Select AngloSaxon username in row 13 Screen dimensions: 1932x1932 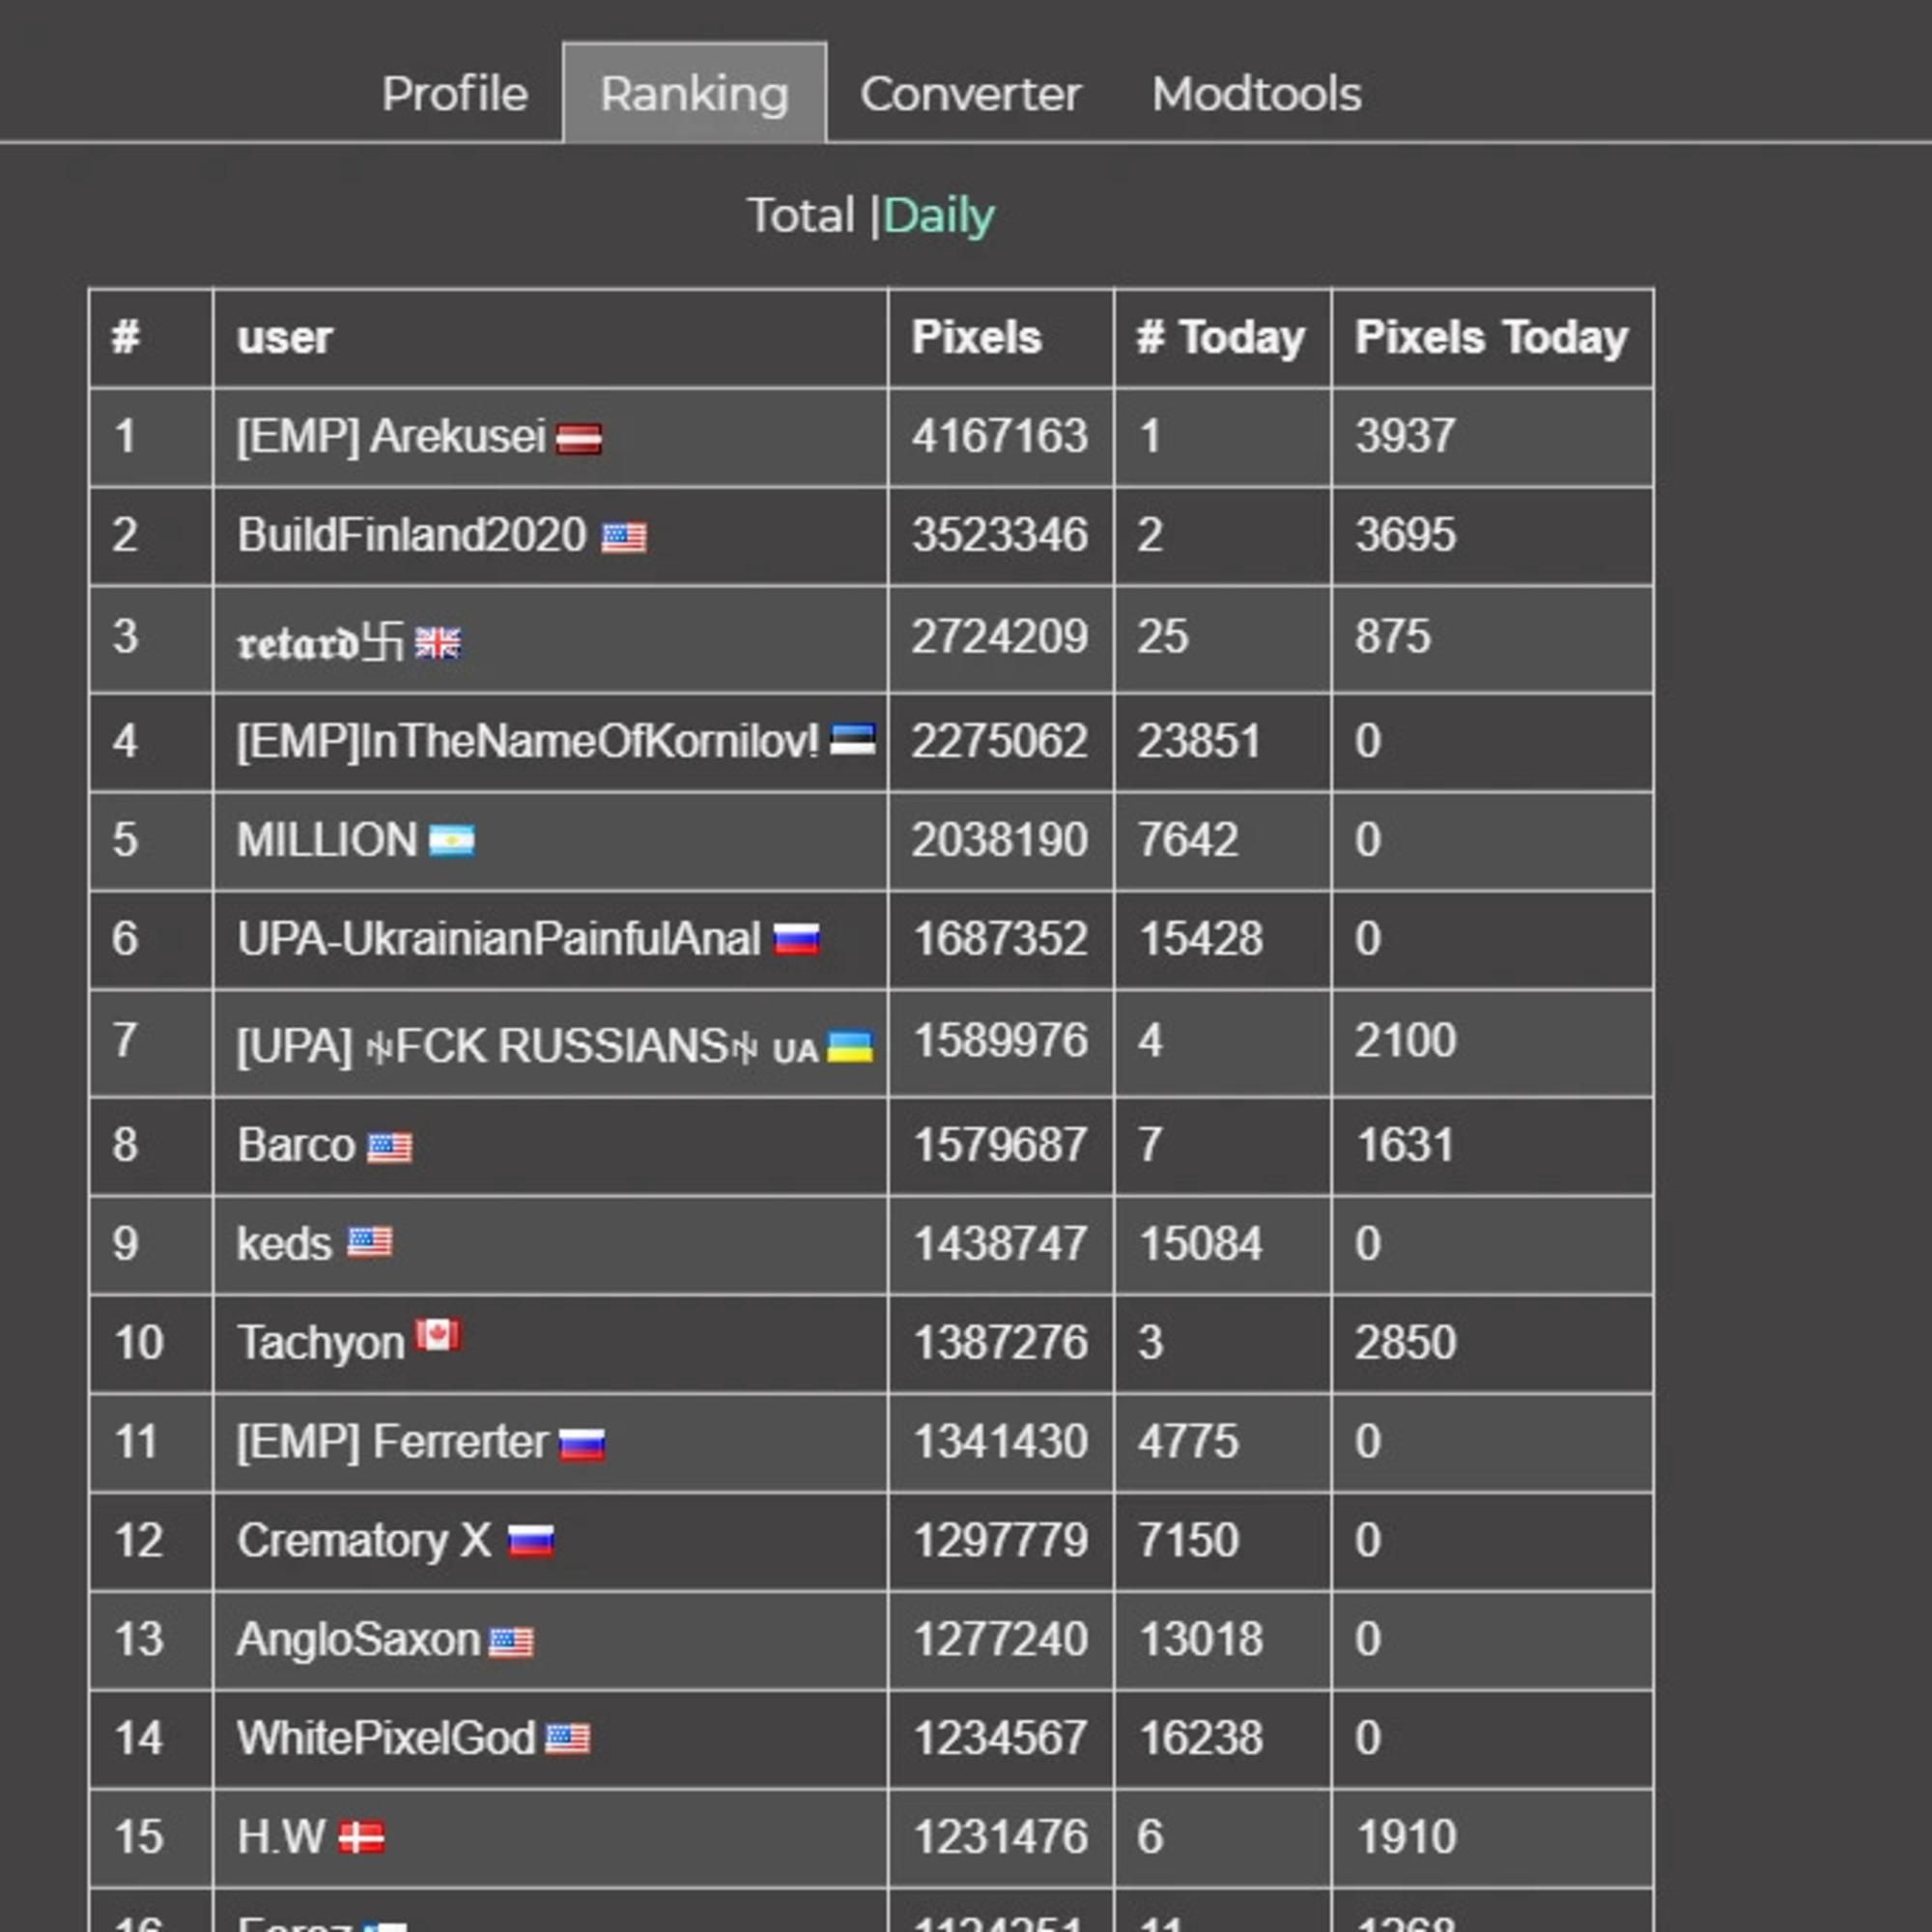(x=359, y=1640)
